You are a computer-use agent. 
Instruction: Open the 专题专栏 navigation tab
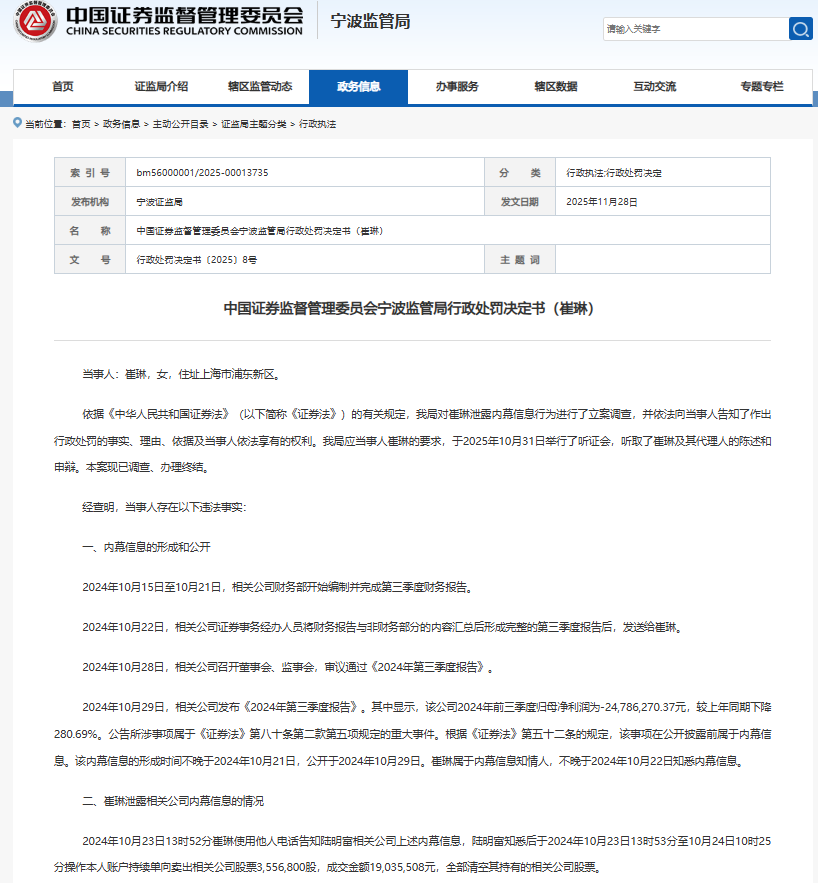pos(762,87)
